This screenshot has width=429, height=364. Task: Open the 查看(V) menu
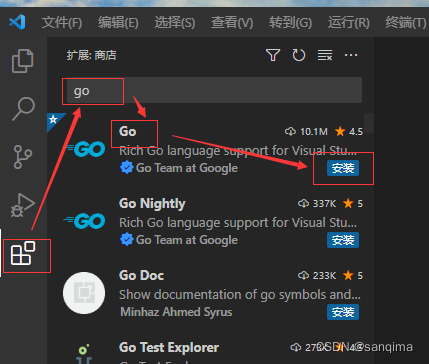(232, 23)
